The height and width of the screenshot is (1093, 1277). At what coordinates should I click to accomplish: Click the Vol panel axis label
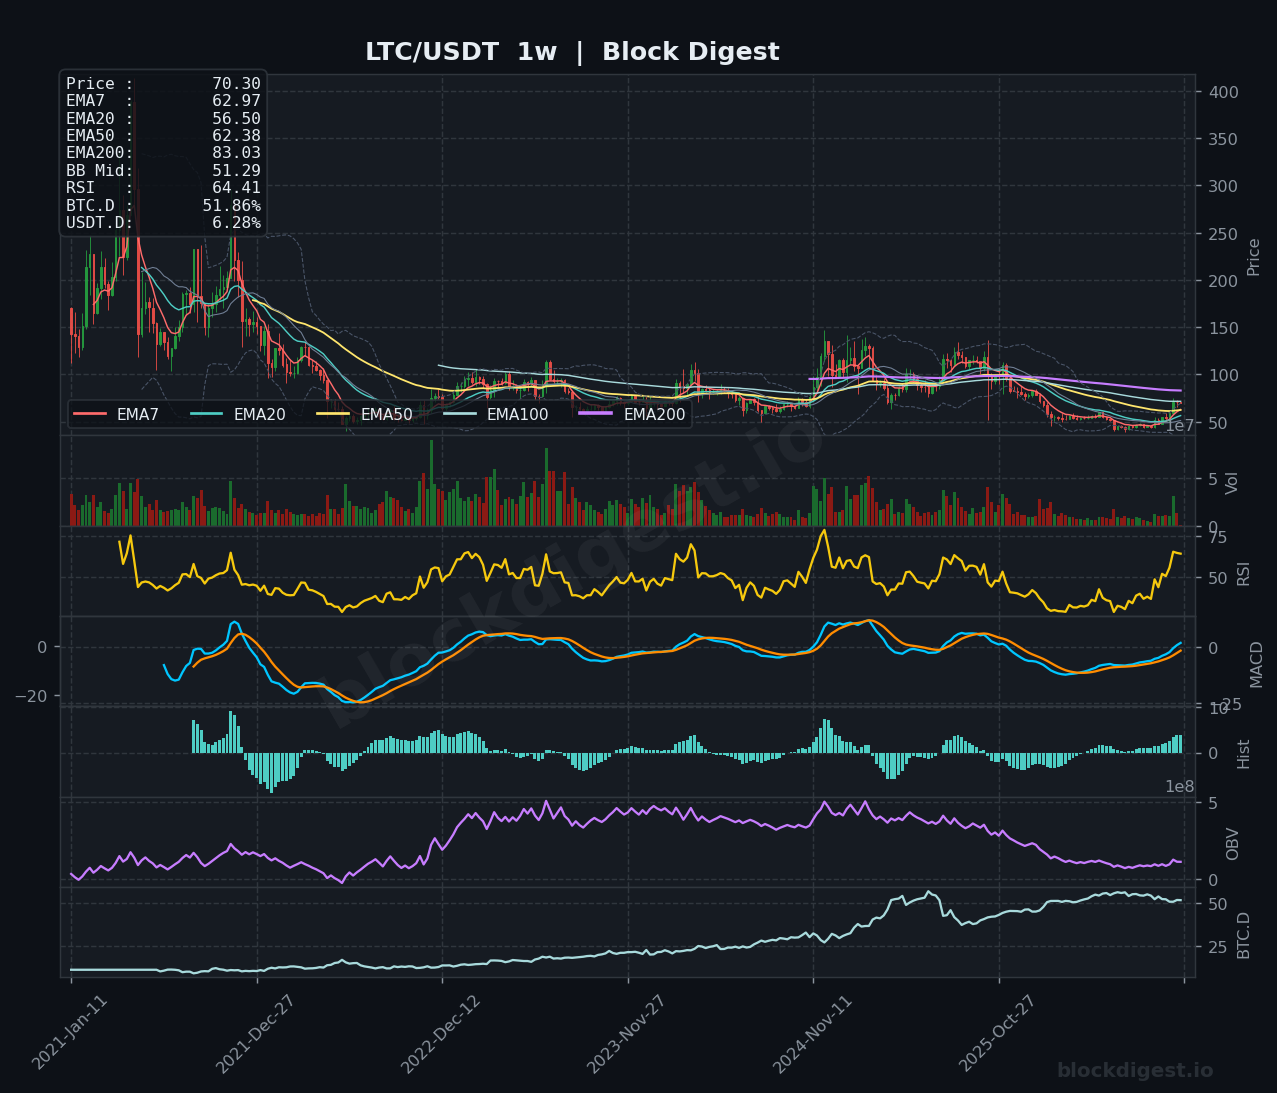tap(1232, 482)
